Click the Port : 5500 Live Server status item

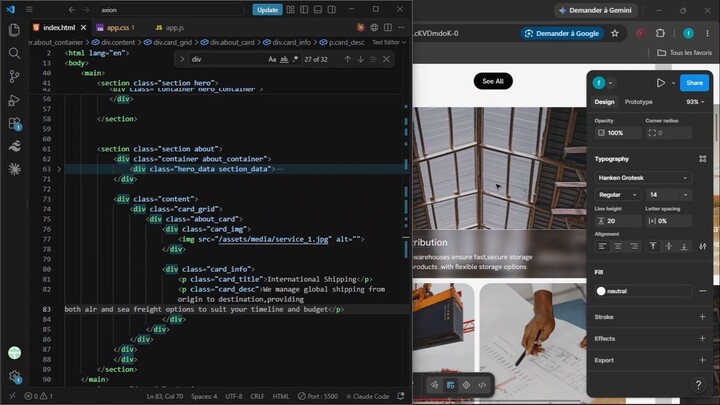318,396
